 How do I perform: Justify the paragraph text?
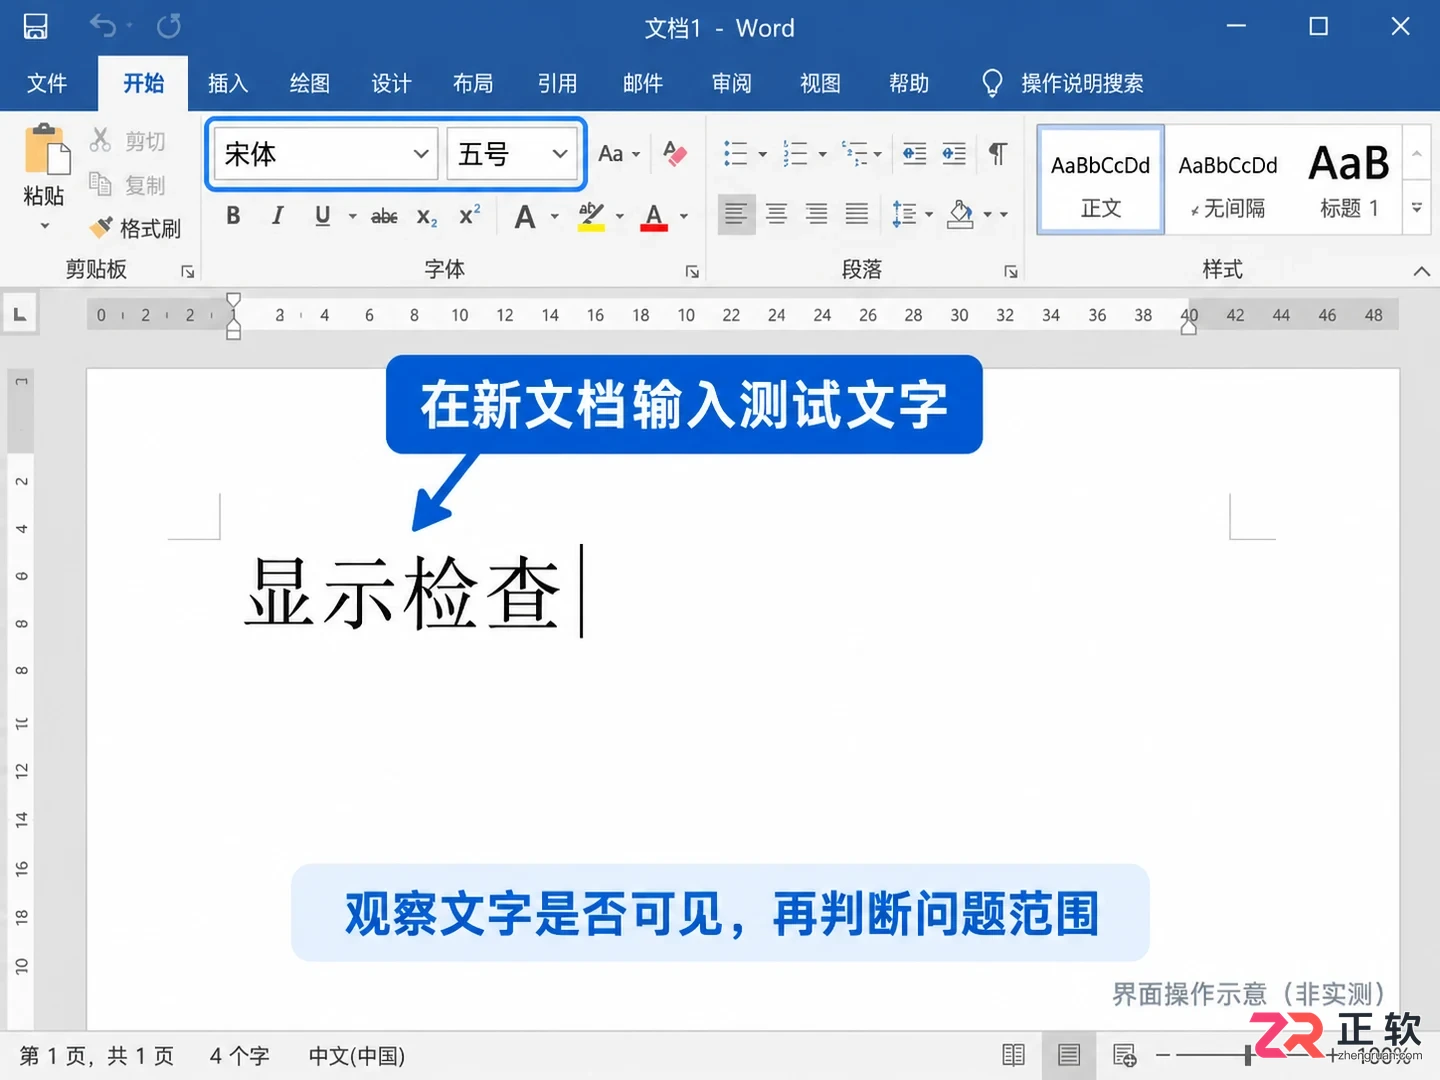pos(857,214)
